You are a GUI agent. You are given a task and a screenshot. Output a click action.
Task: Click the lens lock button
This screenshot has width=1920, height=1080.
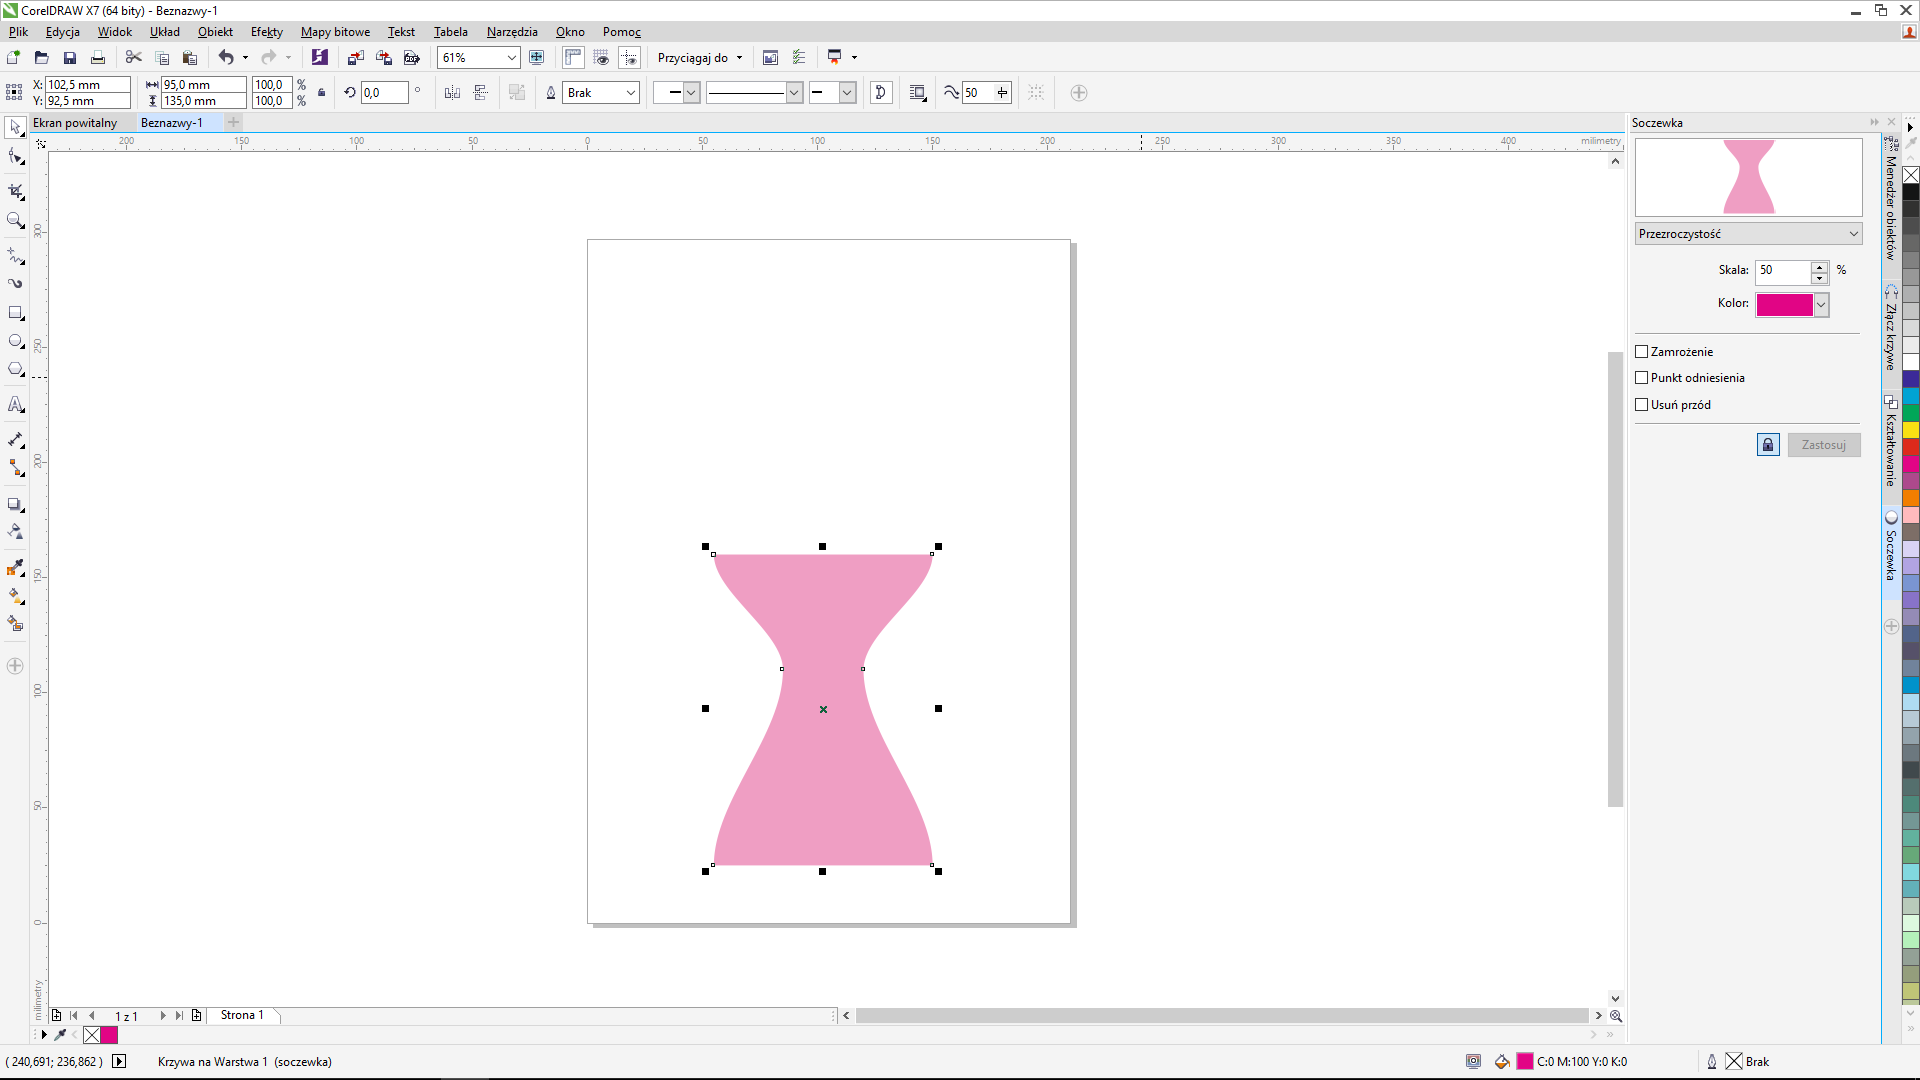point(1767,445)
